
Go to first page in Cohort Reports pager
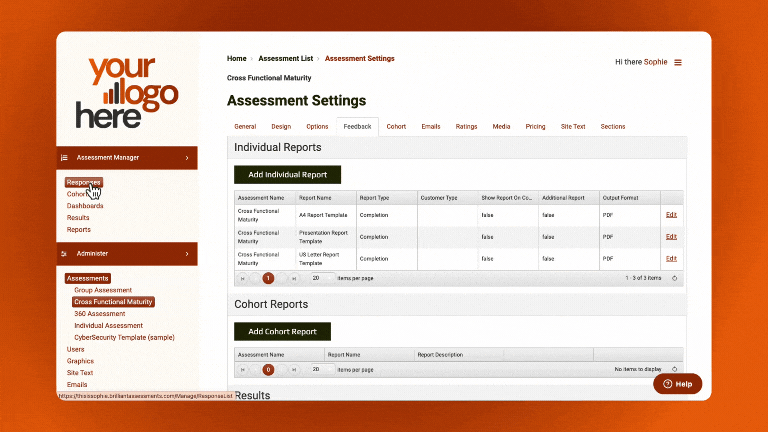242,370
